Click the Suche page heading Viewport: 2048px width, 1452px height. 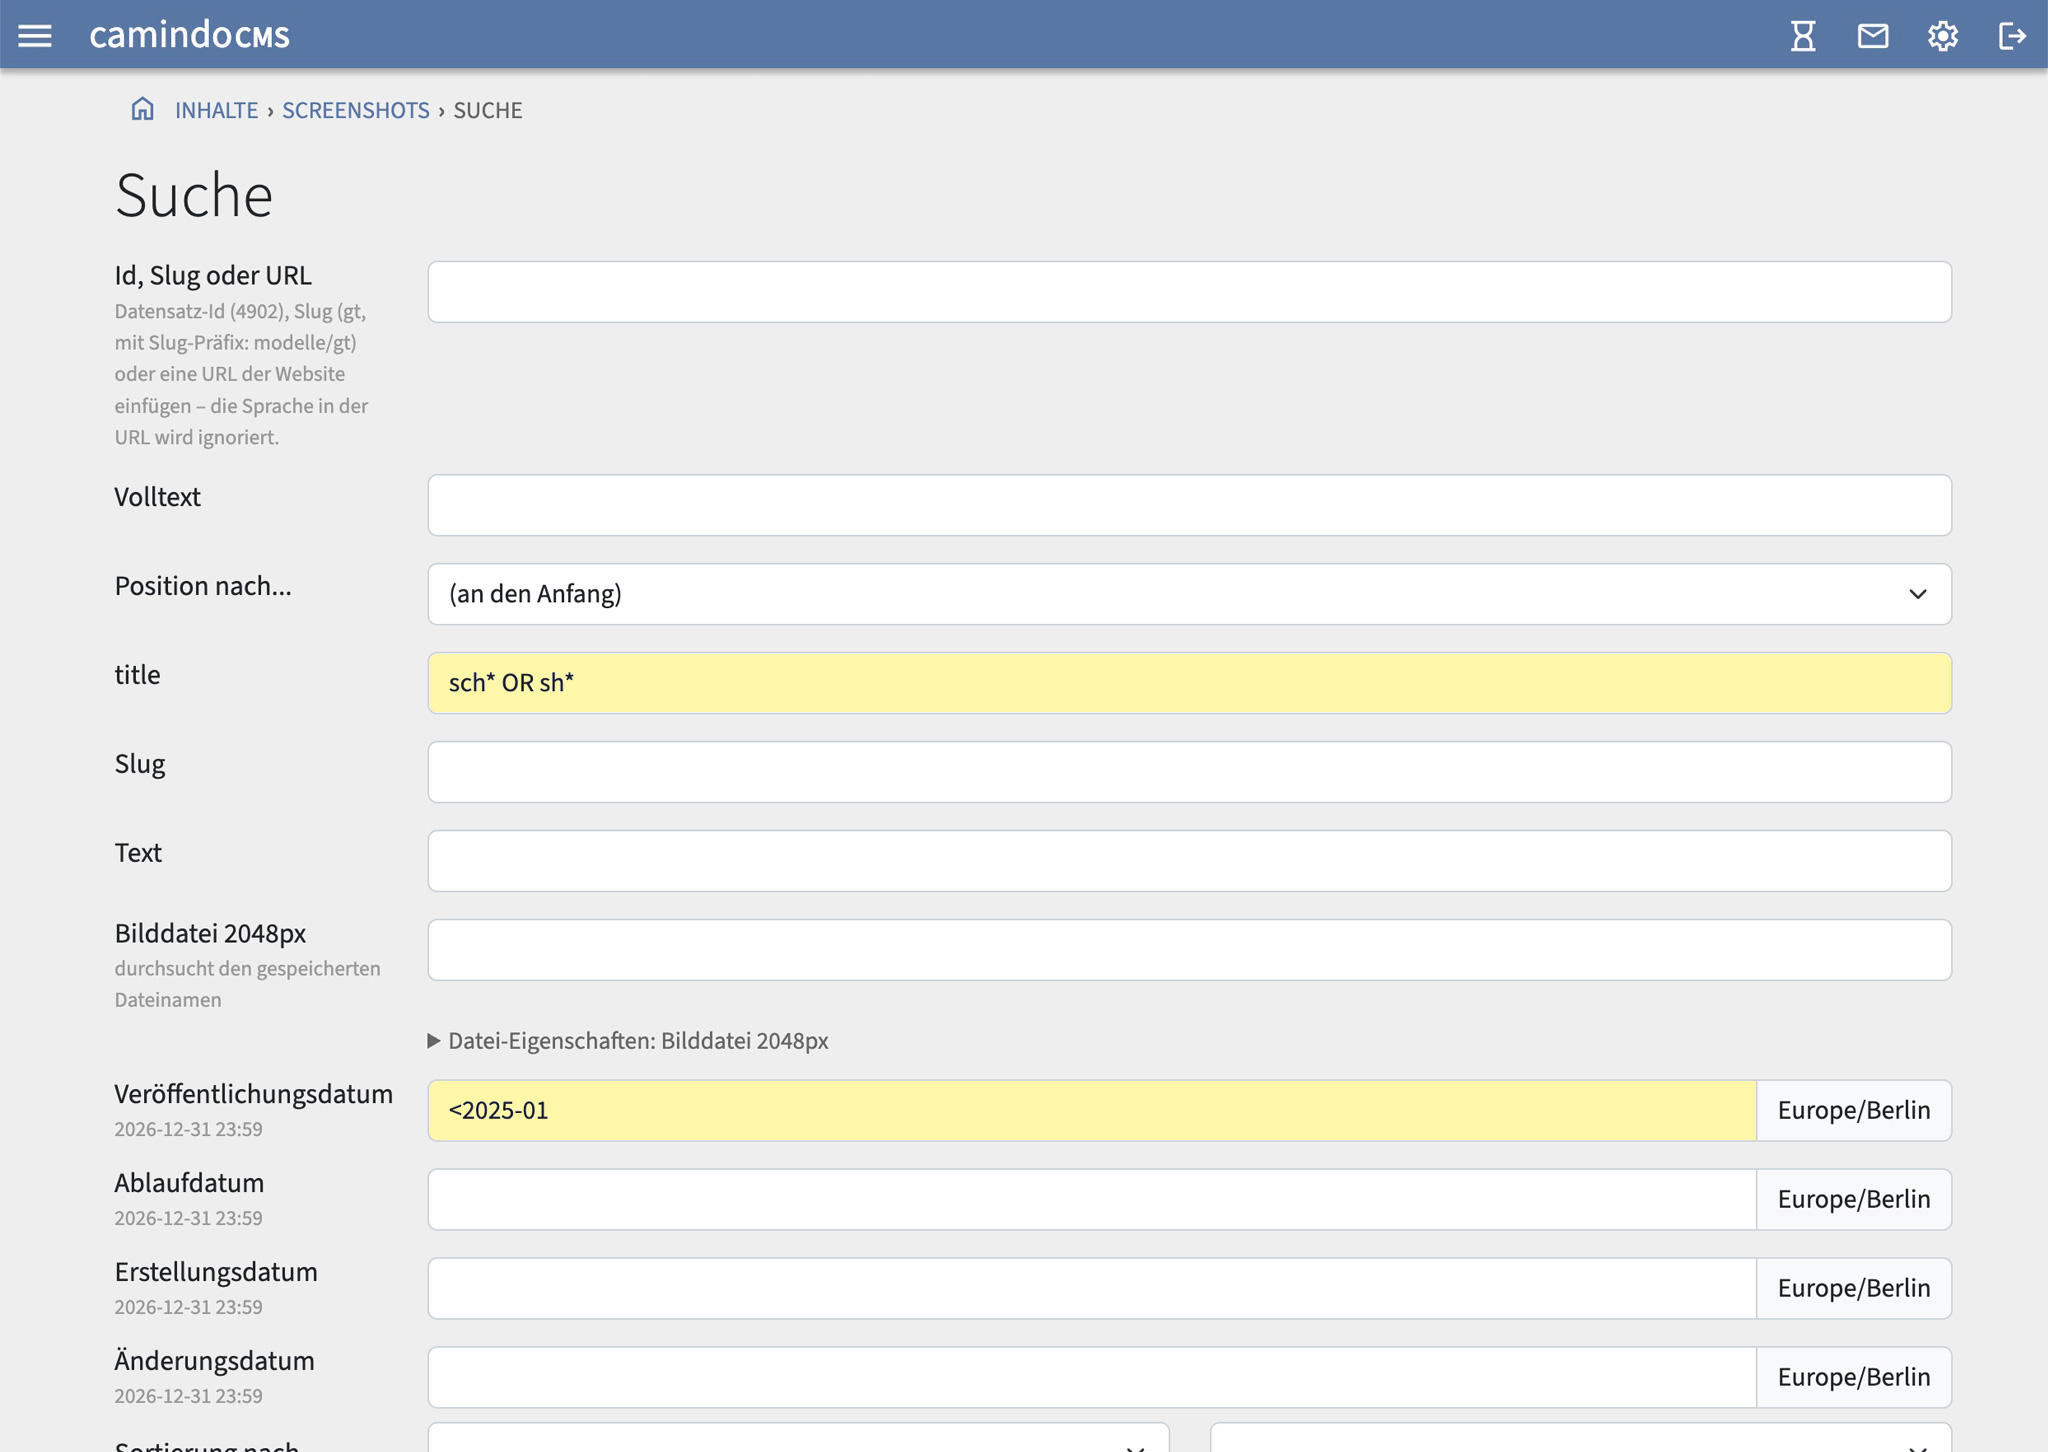[x=193, y=195]
